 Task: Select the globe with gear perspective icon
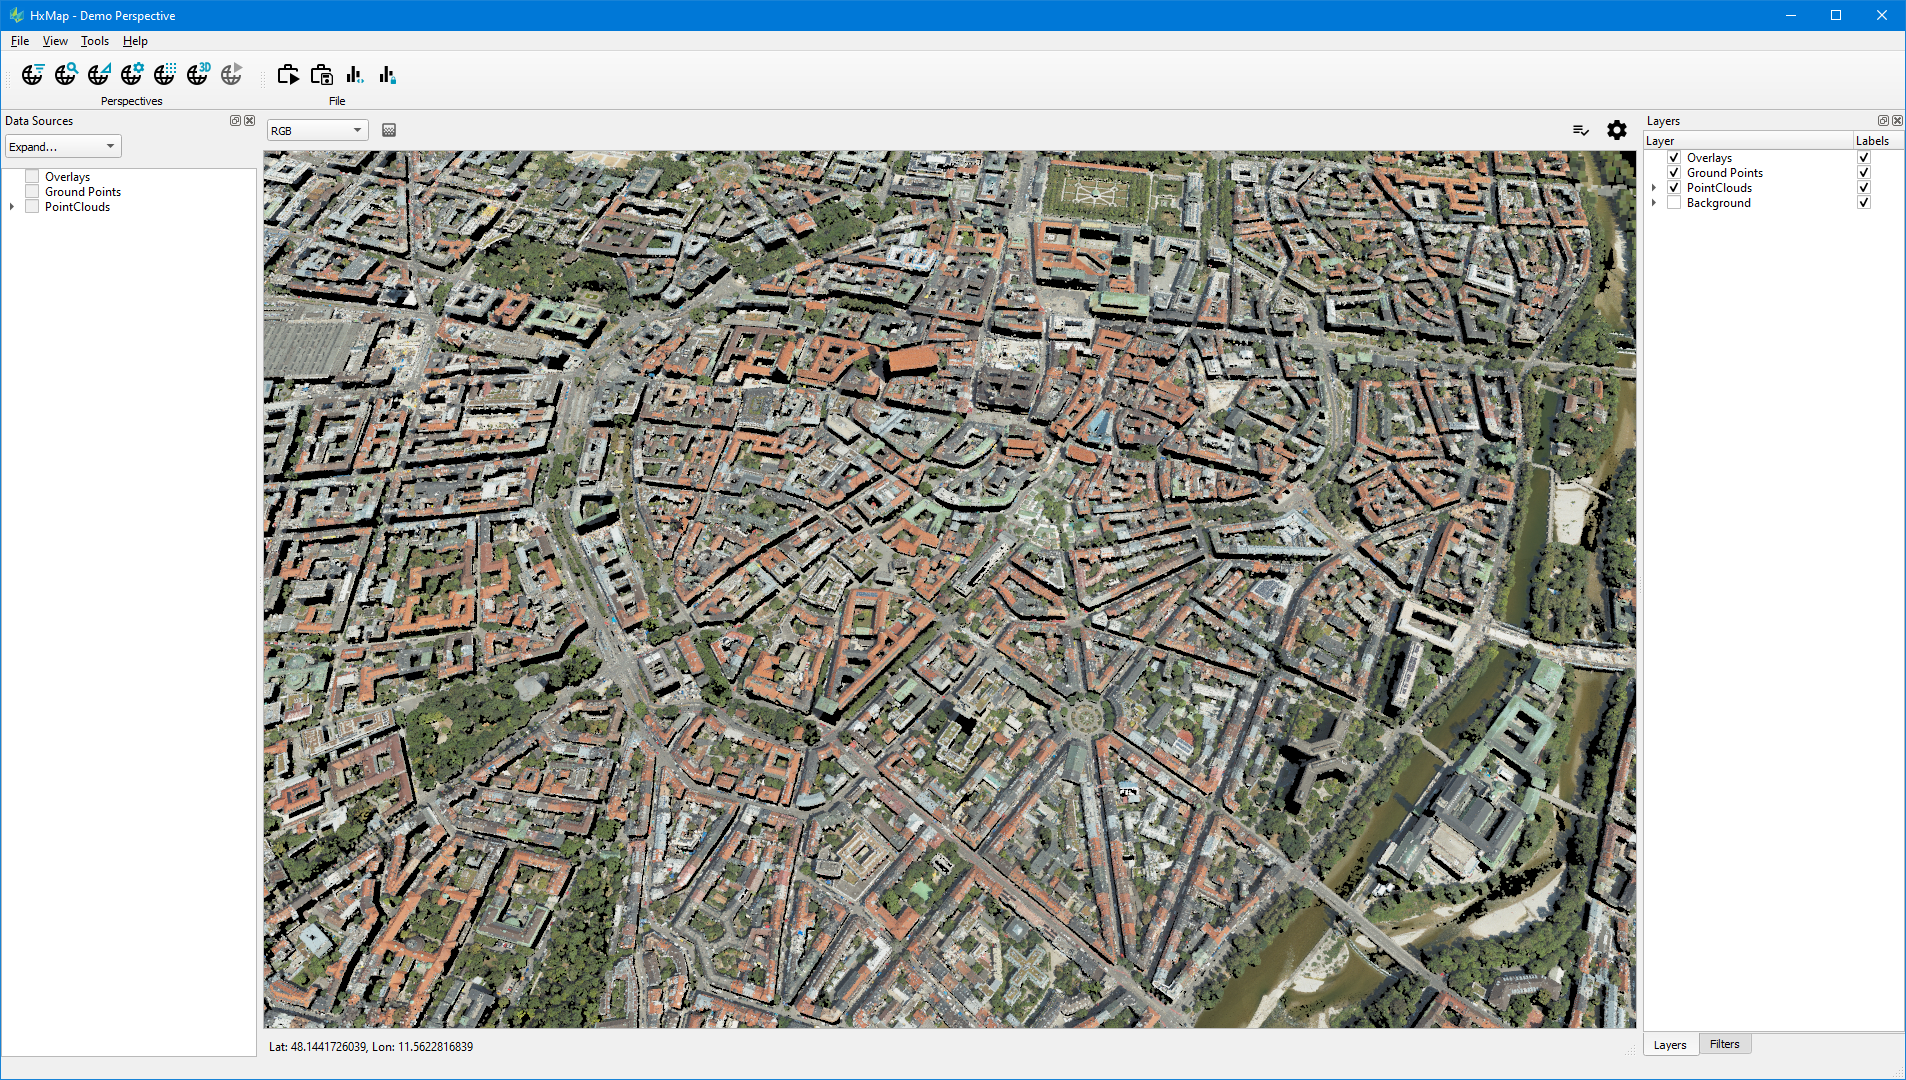(132, 75)
